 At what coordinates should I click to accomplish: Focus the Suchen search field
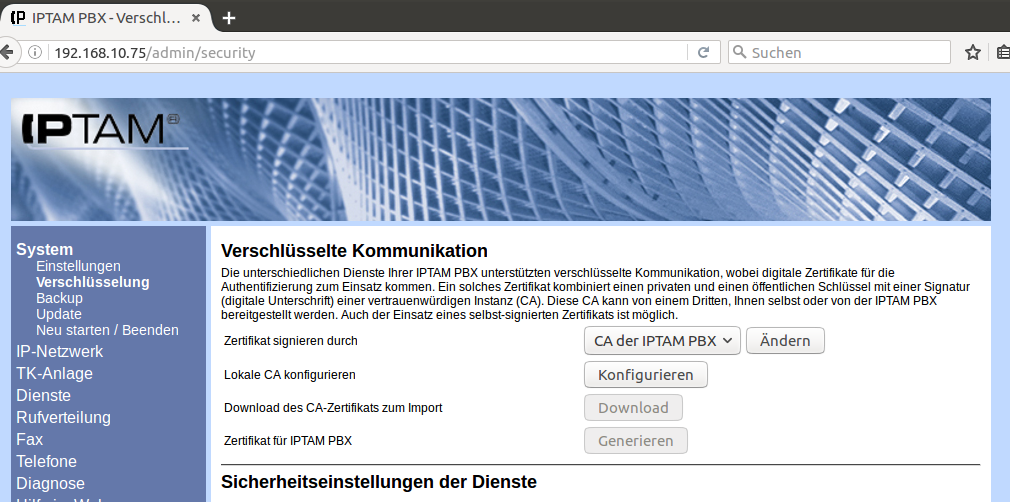[x=845, y=53]
